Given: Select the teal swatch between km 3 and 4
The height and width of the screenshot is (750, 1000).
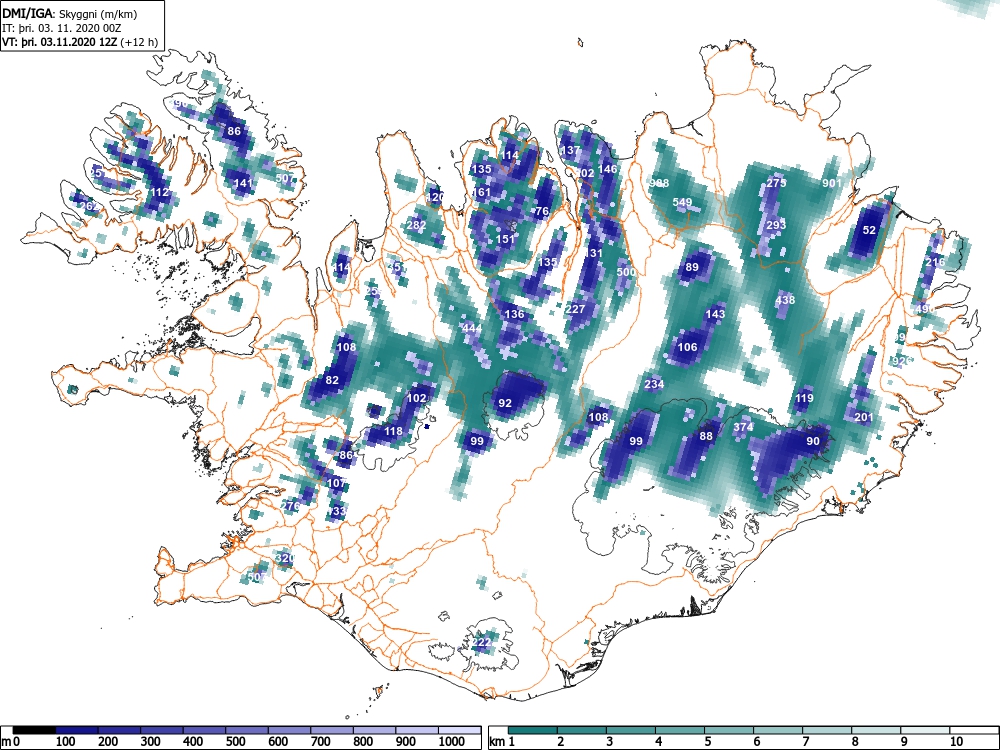Looking at the screenshot, I should (x=631, y=730).
